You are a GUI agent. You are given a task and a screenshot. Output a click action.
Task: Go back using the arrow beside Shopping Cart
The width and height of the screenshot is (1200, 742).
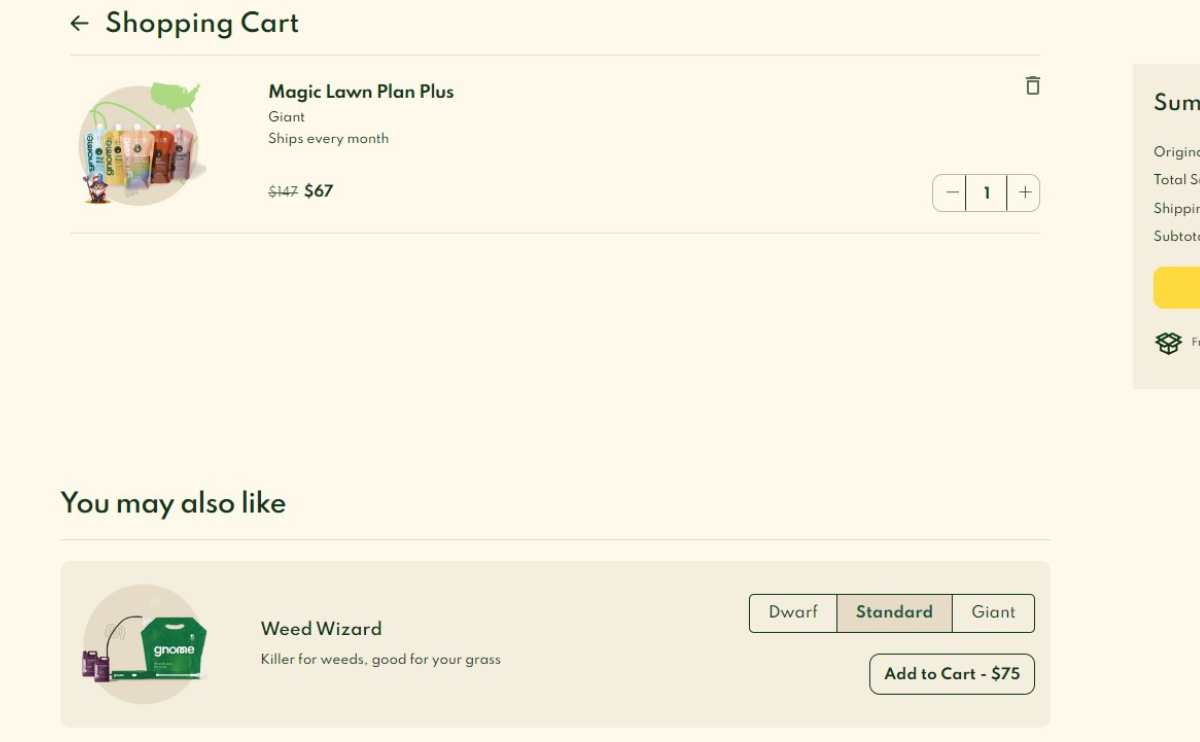click(80, 23)
